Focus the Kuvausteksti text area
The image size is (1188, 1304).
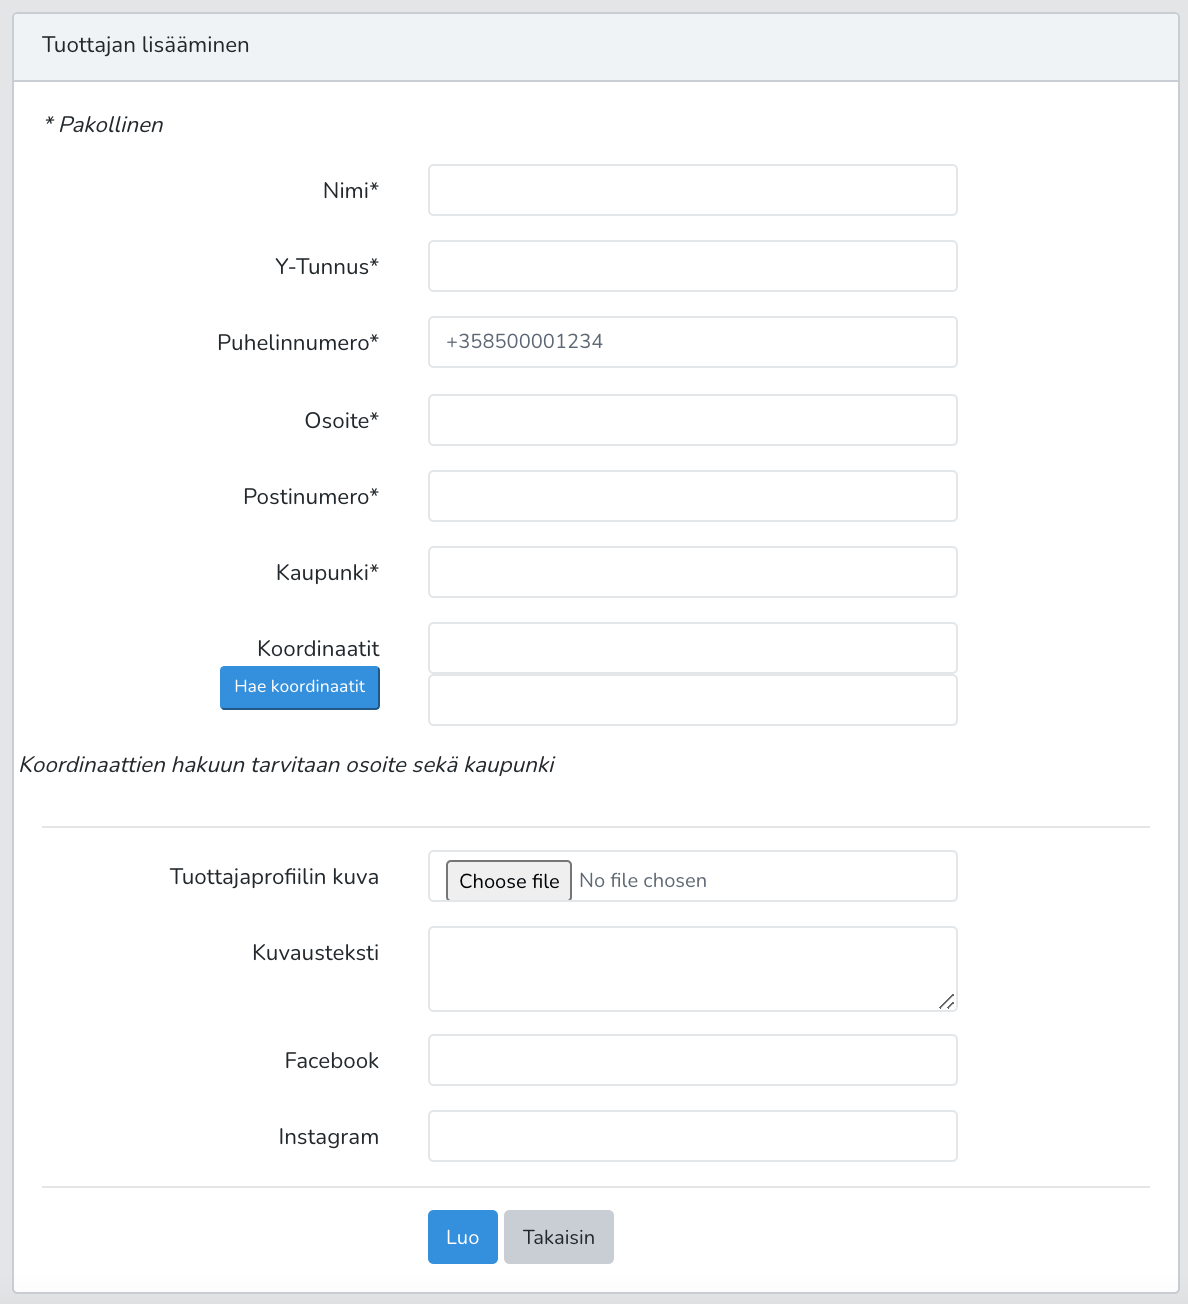coord(693,969)
